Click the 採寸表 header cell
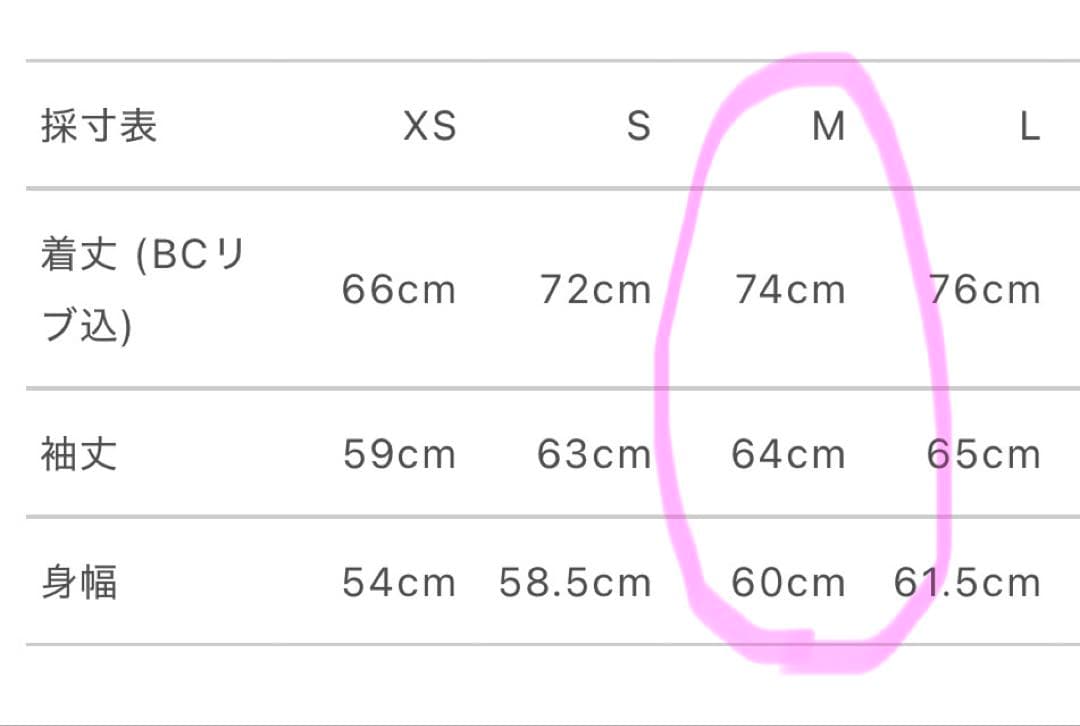1080x726 pixels. click(99, 127)
